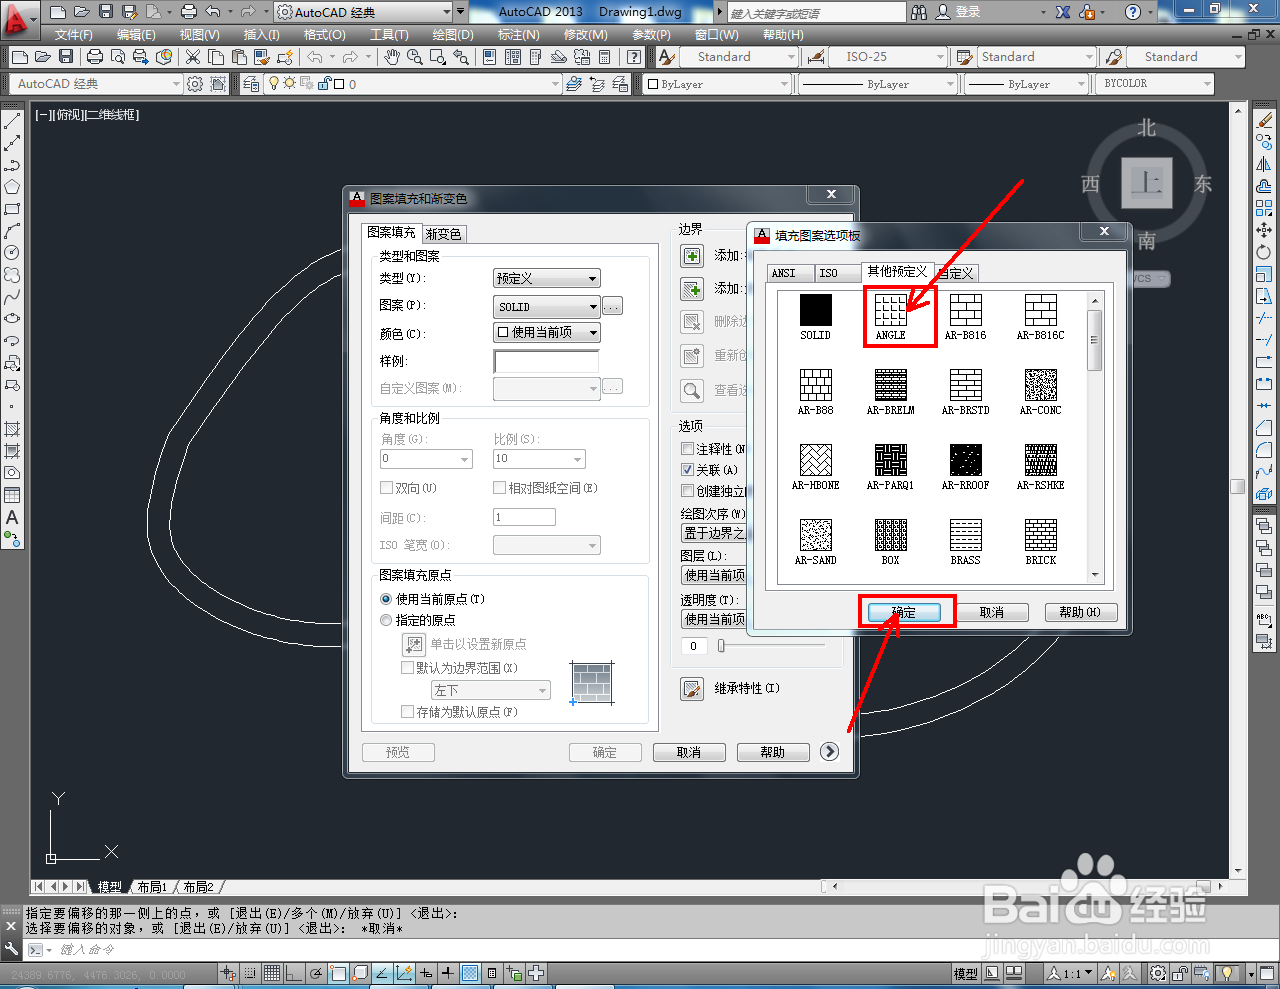The height and width of the screenshot is (989, 1280).
Task: Click the add select objects icon
Action: (692, 289)
